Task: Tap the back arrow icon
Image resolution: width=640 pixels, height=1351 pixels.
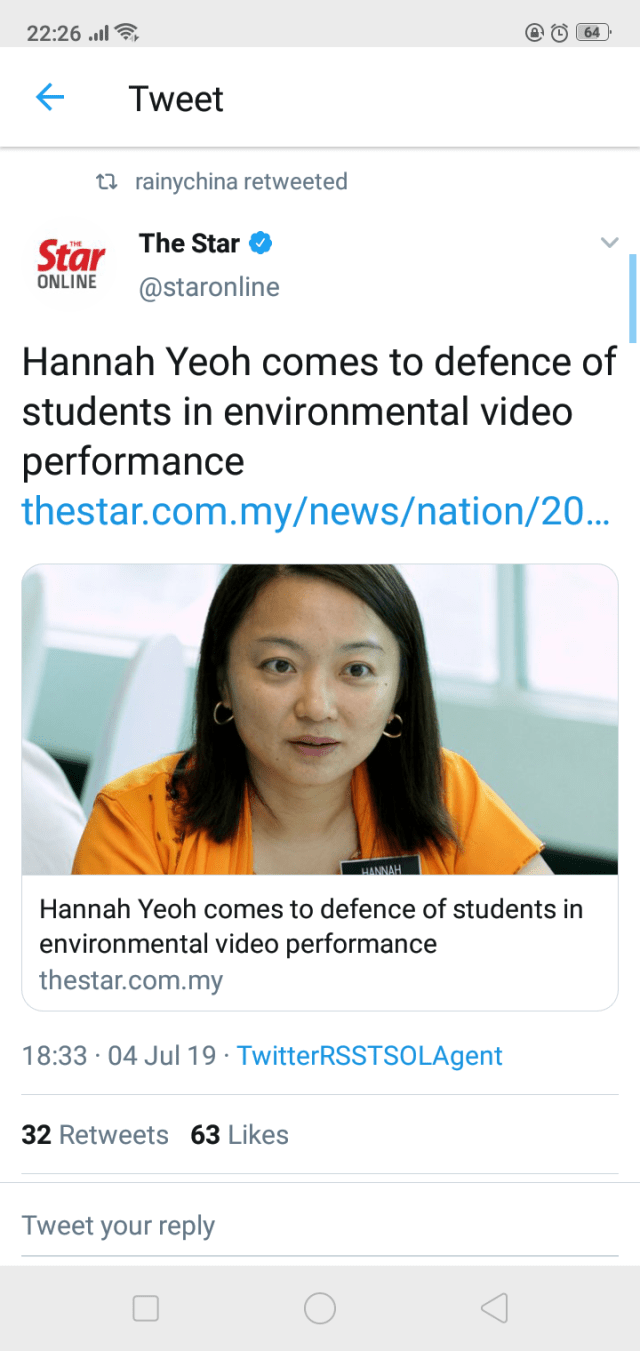Action: (x=49, y=97)
